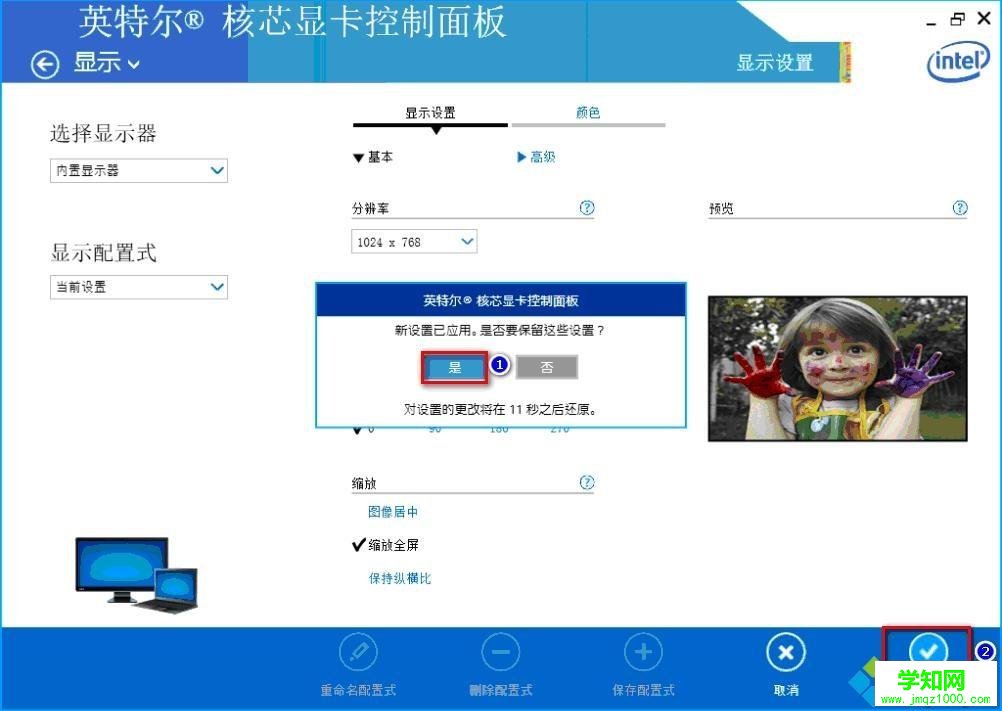Click 是 to keep the new settings
This screenshot has width=1002, height=711.
(454, 367)
